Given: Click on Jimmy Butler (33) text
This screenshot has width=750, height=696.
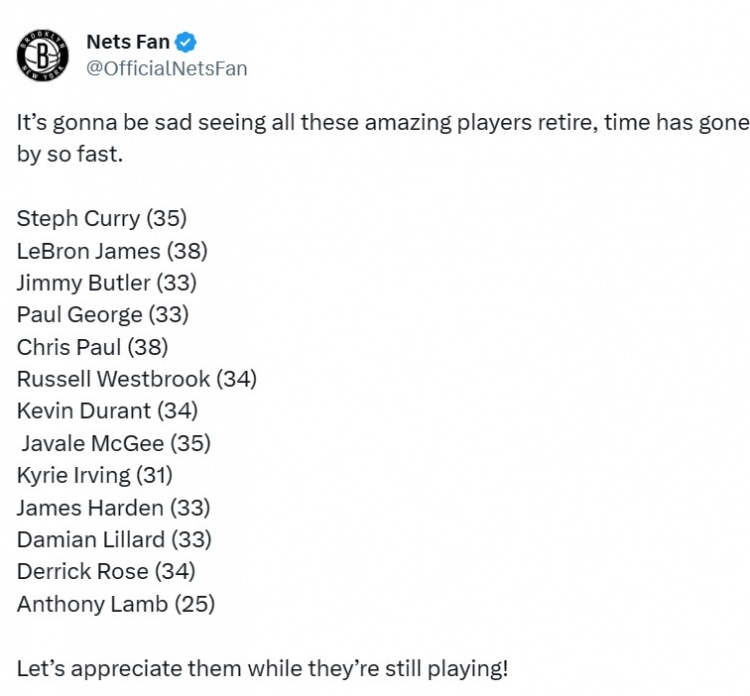Looking at the screenshot, I should click(107, 283).
